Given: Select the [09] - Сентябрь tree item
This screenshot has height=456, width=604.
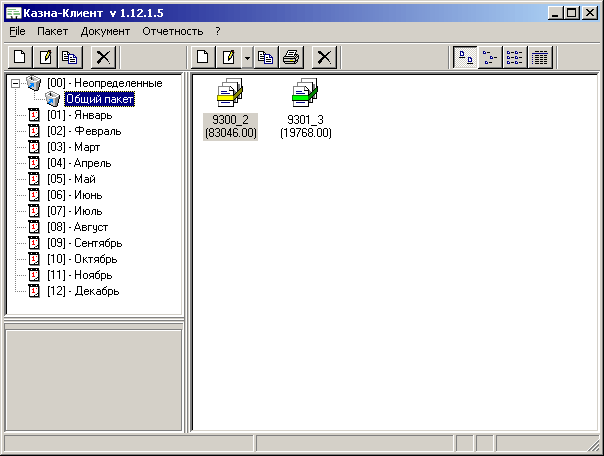Looking at the screenshot, I should click(x=85, y=243).
